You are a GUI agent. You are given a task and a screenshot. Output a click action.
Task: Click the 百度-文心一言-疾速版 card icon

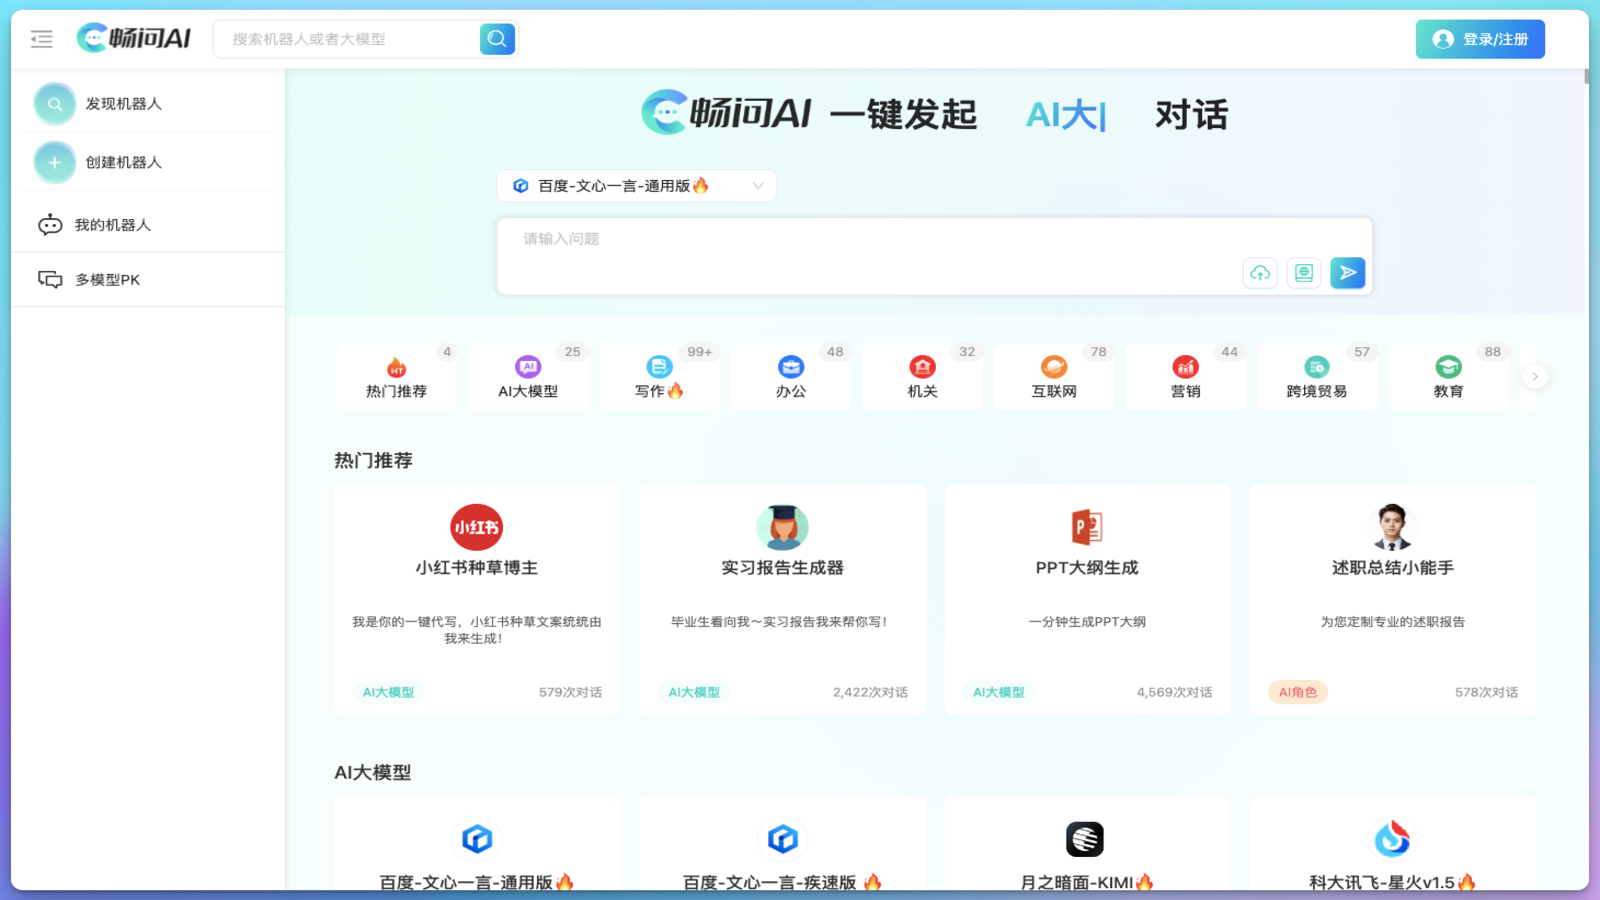click(x=782, y=838)
